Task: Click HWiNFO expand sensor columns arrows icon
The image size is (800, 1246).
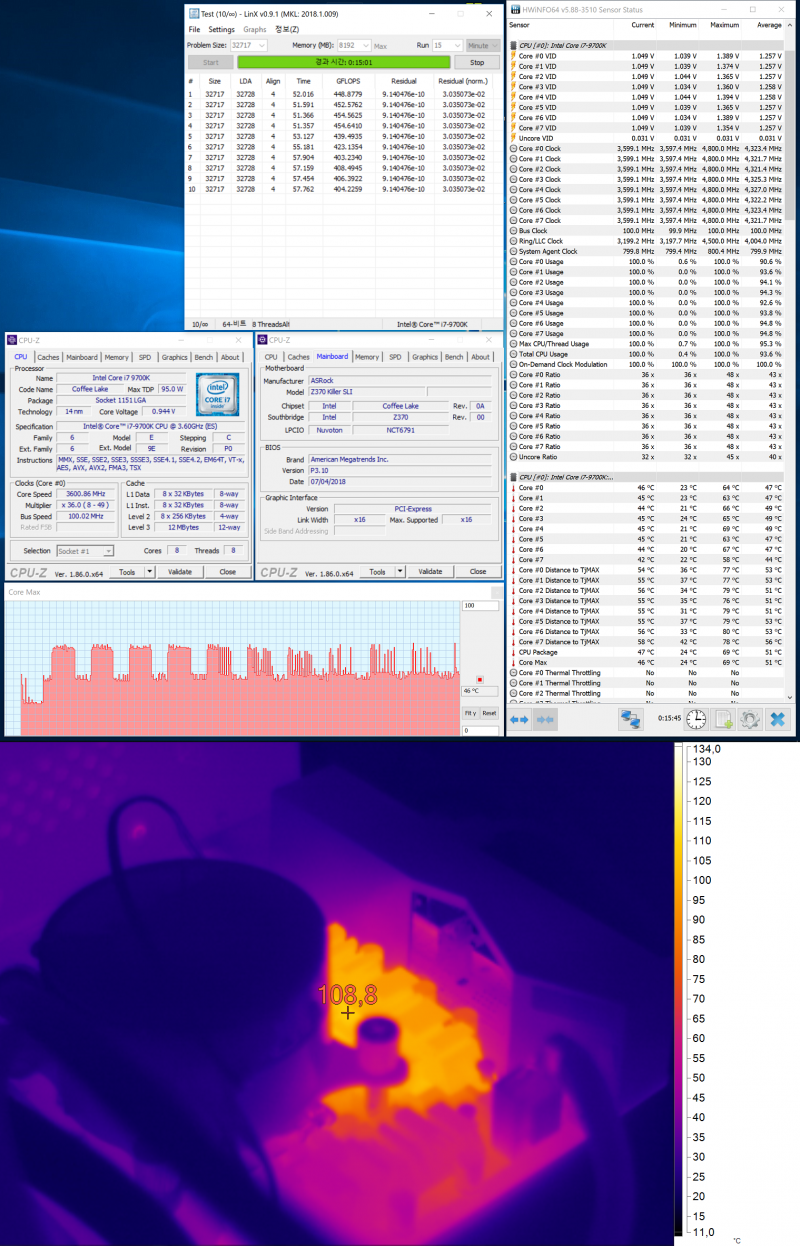Action: point(521,719)
